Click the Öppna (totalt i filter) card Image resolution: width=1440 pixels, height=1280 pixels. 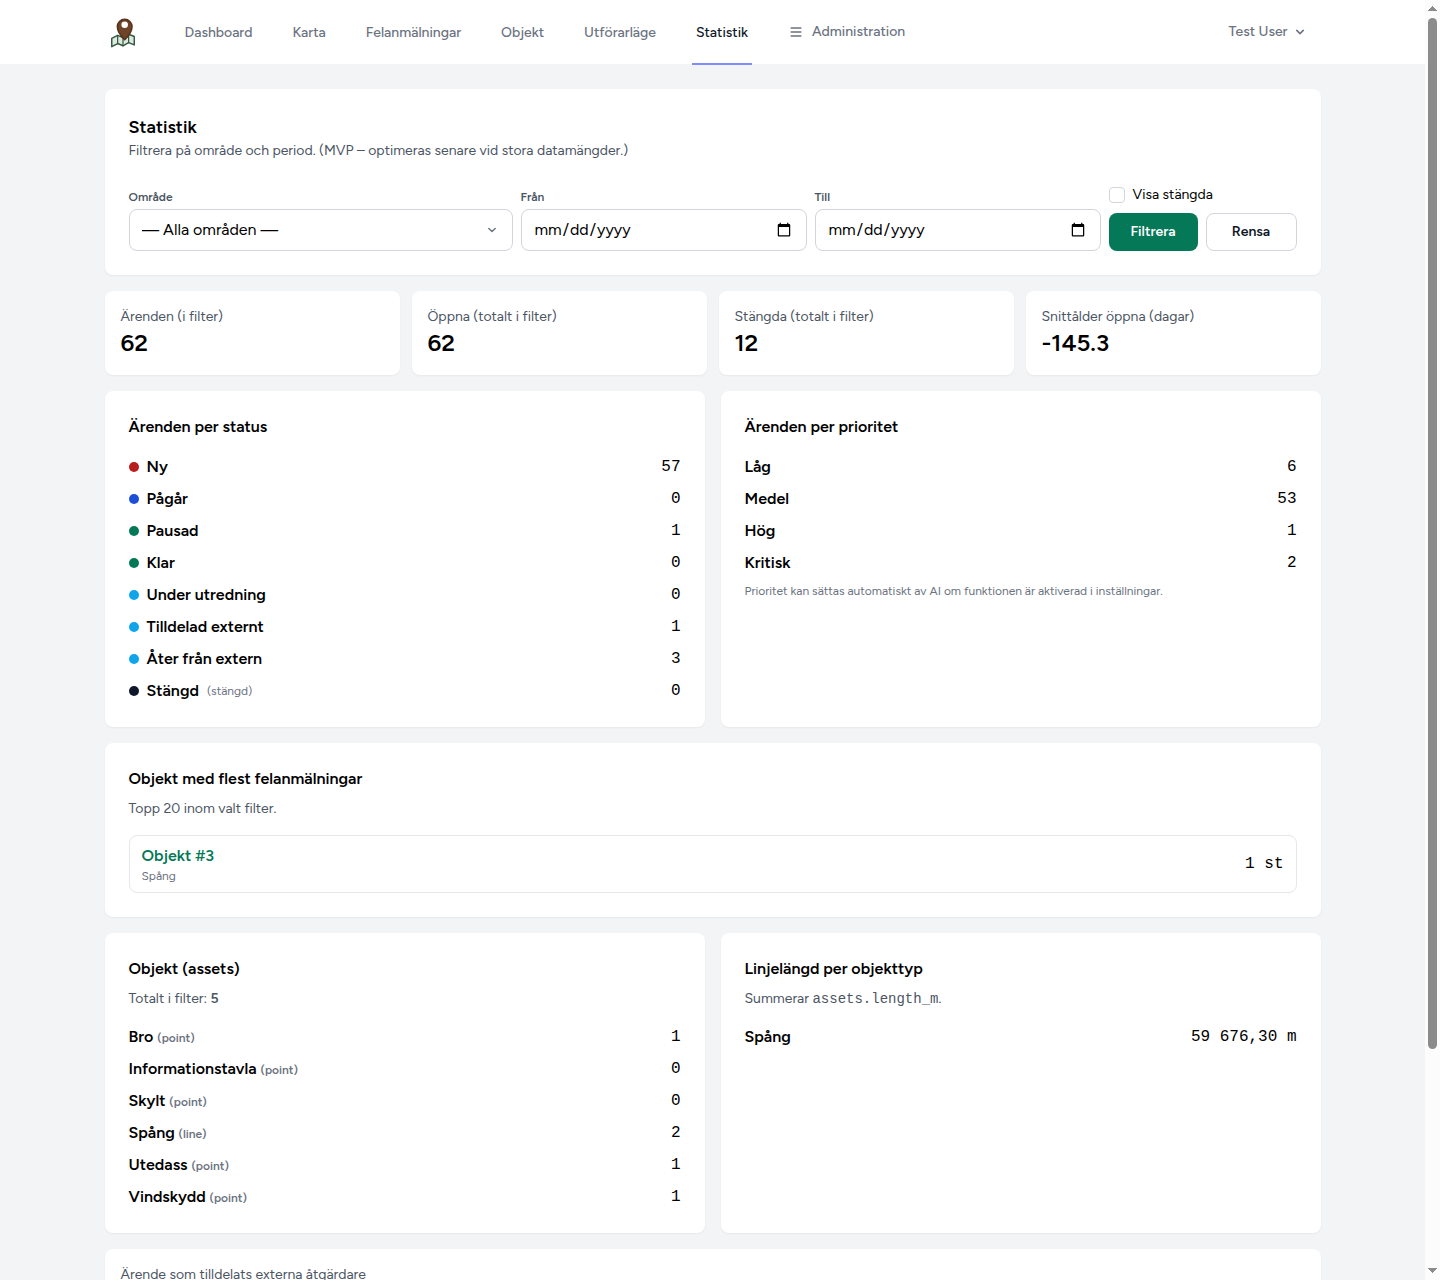pos(559,333)
